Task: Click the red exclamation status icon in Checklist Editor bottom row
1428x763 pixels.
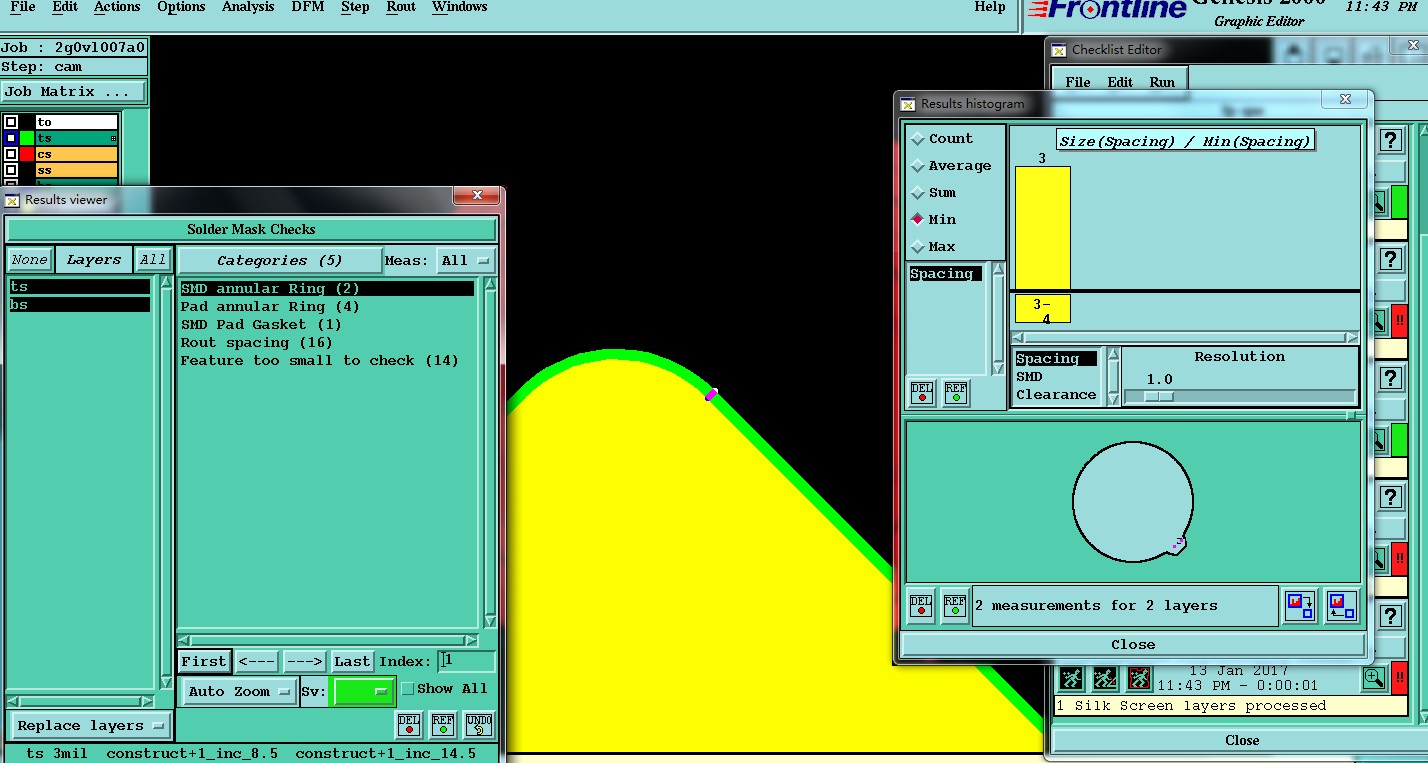Action: [x=1400, y=676]
